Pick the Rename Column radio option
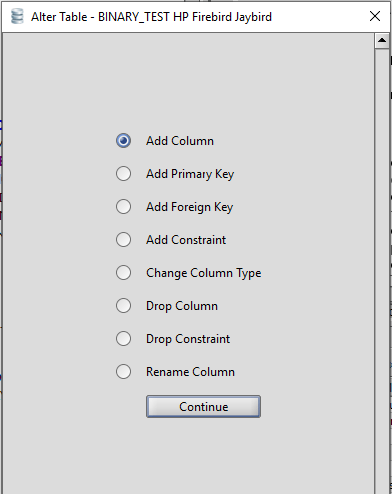The height and width of the screenshot is (494, 392). pyautogui.click(x=123, y=372)
